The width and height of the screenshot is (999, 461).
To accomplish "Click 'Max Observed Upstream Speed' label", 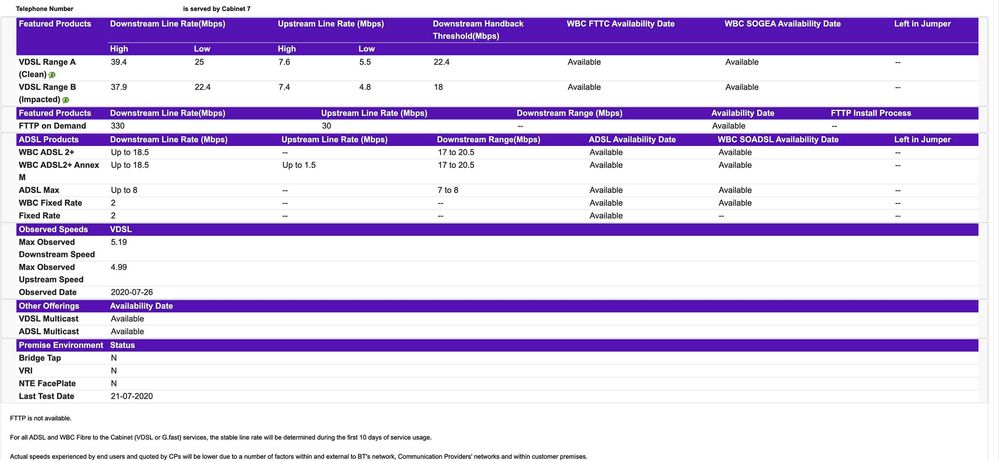I will 50,273.
